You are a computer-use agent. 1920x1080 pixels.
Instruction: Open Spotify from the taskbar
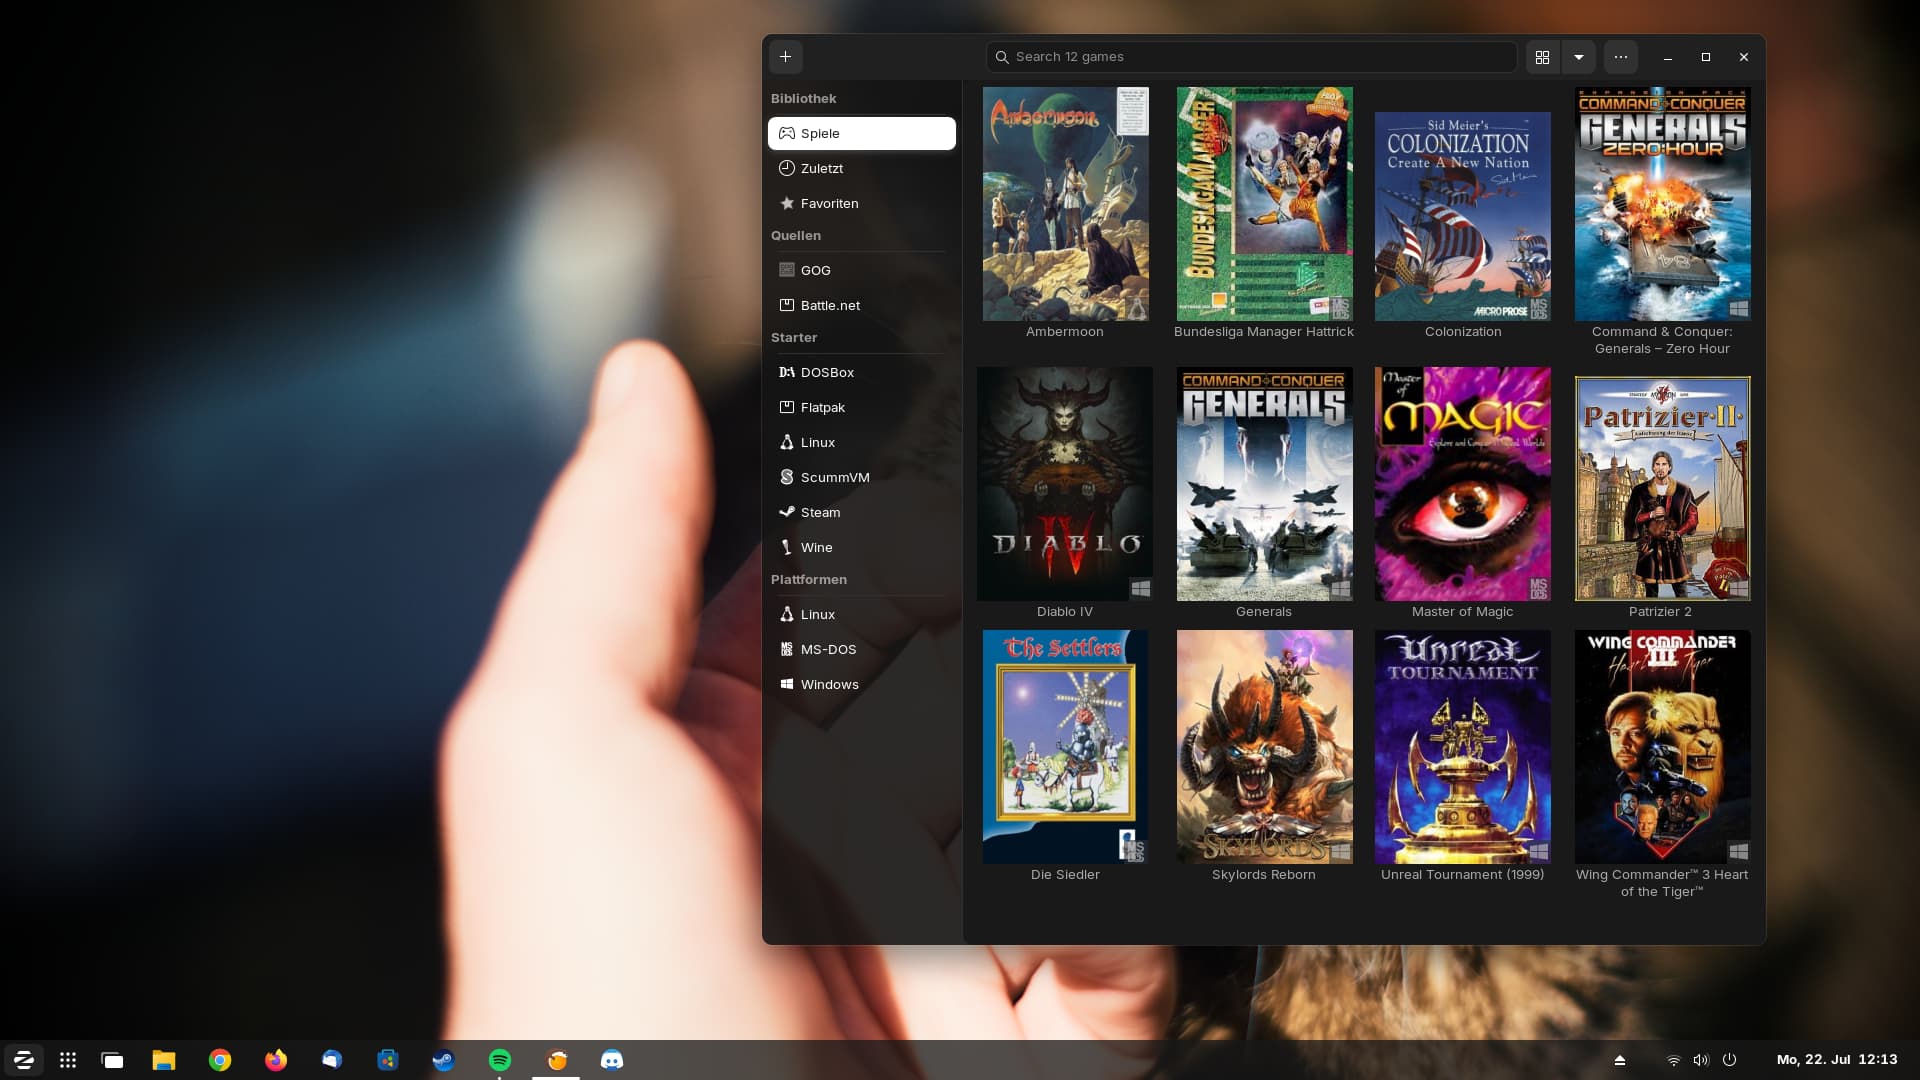click(500, 1060)
